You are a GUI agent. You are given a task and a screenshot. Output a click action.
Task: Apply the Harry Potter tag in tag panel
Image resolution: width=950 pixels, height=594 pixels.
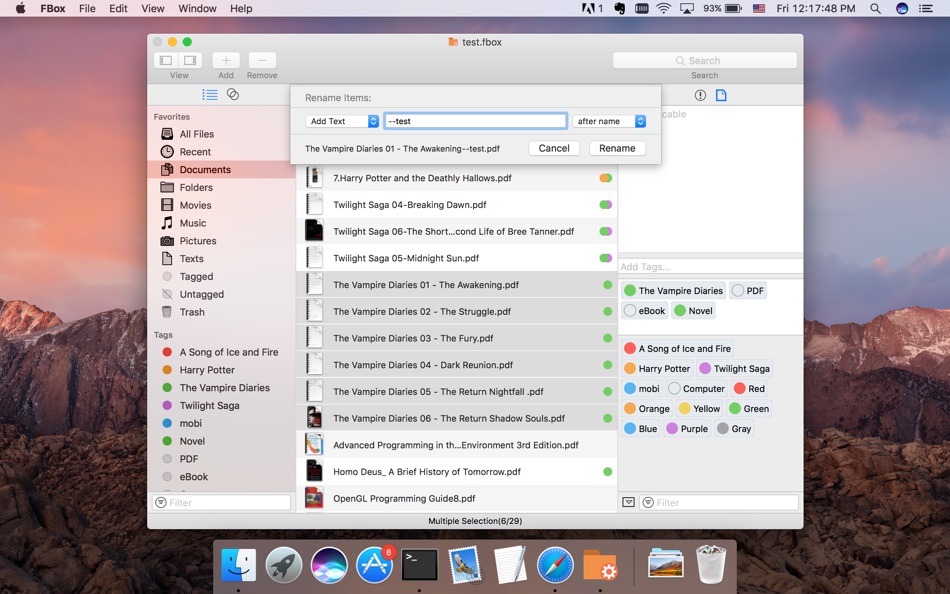click(657, 369)
